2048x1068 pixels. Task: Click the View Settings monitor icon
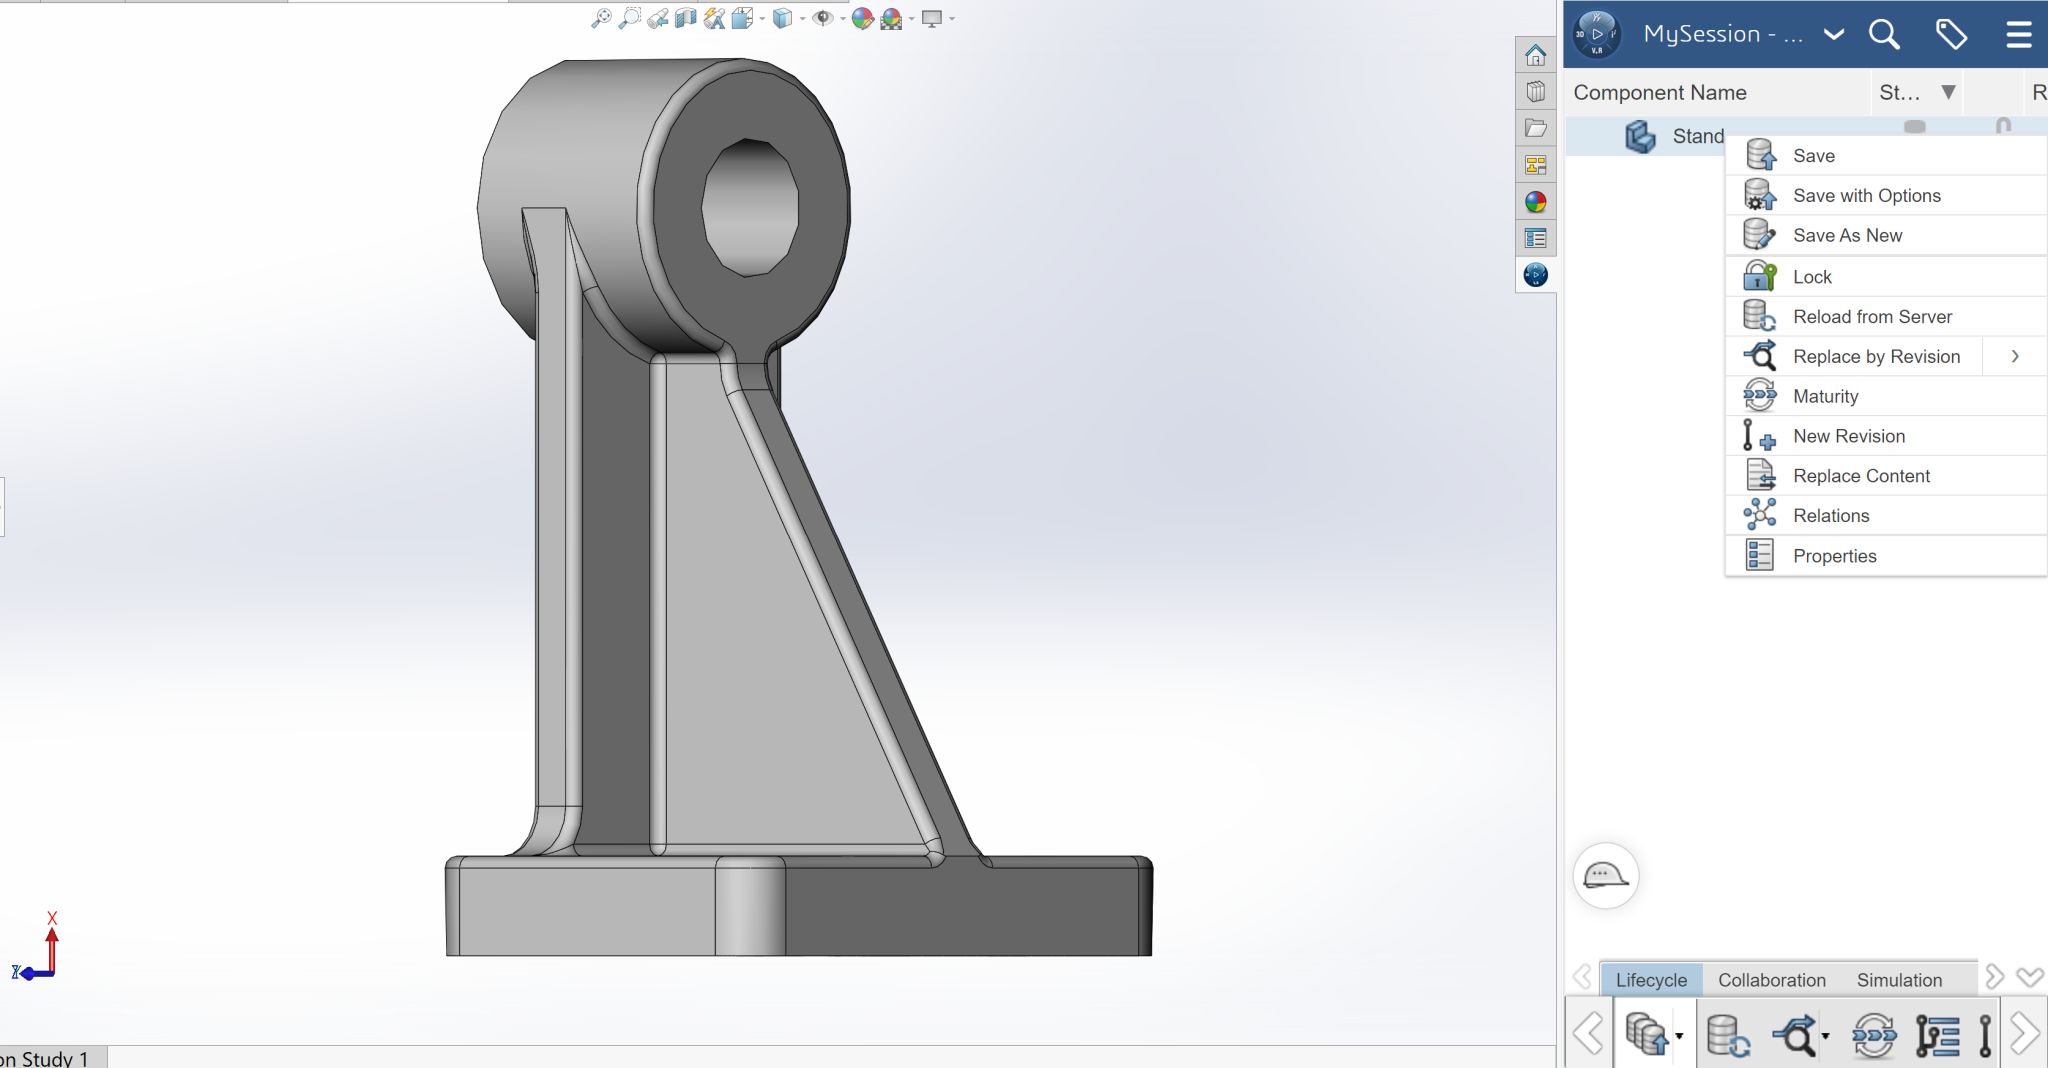coord(932,18)
